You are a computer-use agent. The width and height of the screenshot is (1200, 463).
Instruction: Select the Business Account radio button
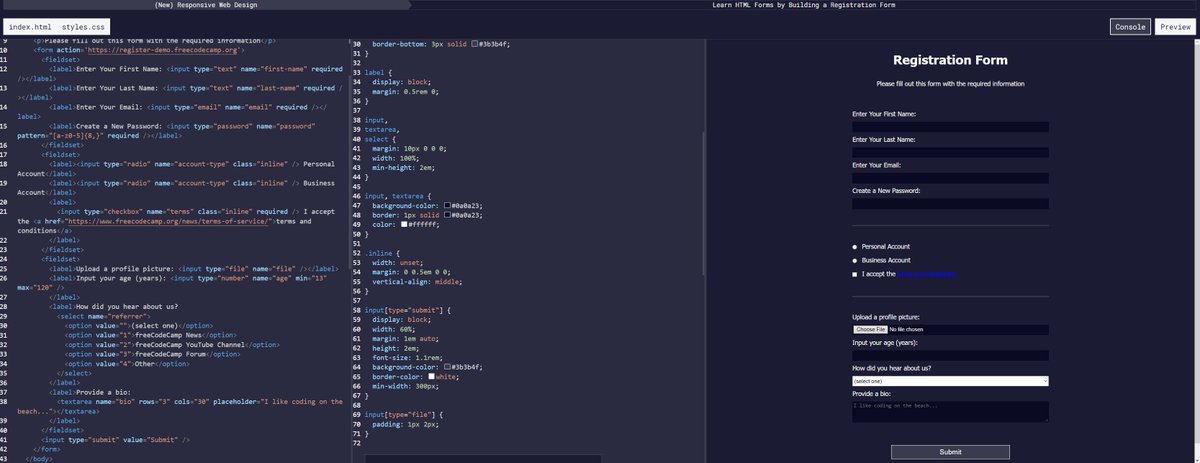coord(854,260)
